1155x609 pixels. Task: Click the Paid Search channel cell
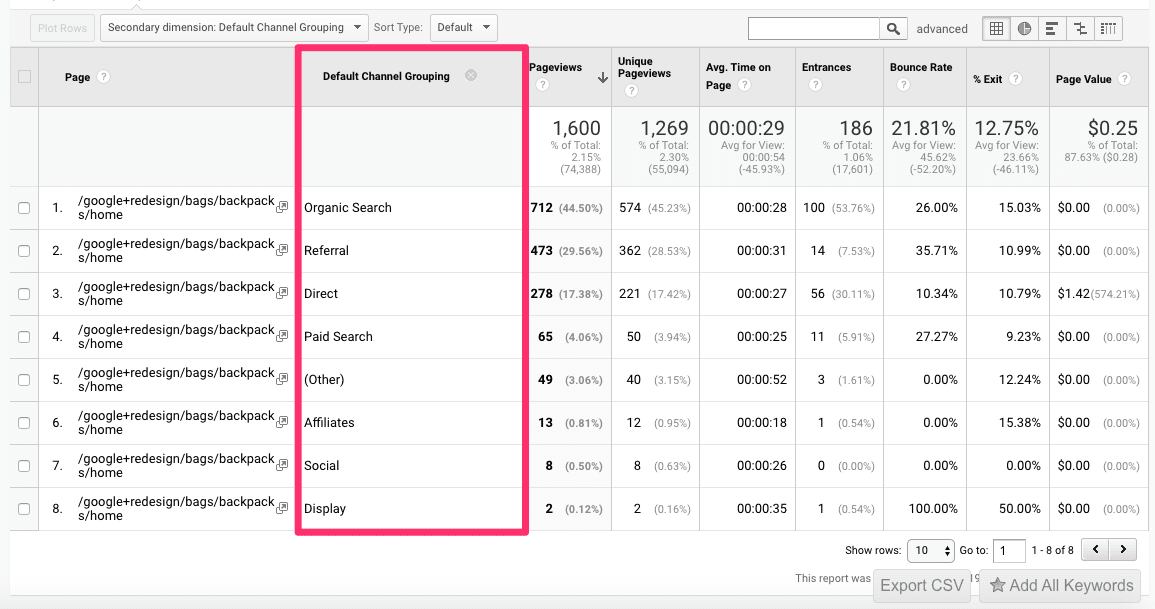pyautogui.click(x=338, y=337)
